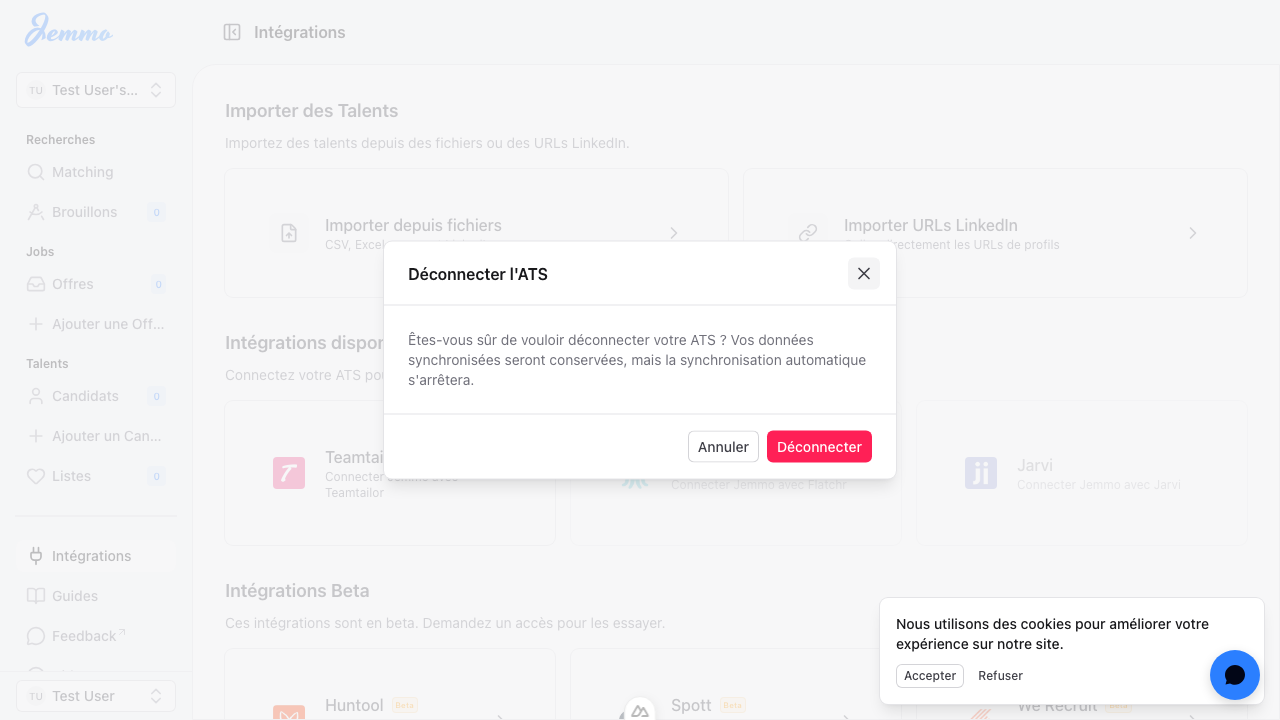Open the chat bubble widget
Screen dimensions: 1280x720
(x=1234, y=675)
